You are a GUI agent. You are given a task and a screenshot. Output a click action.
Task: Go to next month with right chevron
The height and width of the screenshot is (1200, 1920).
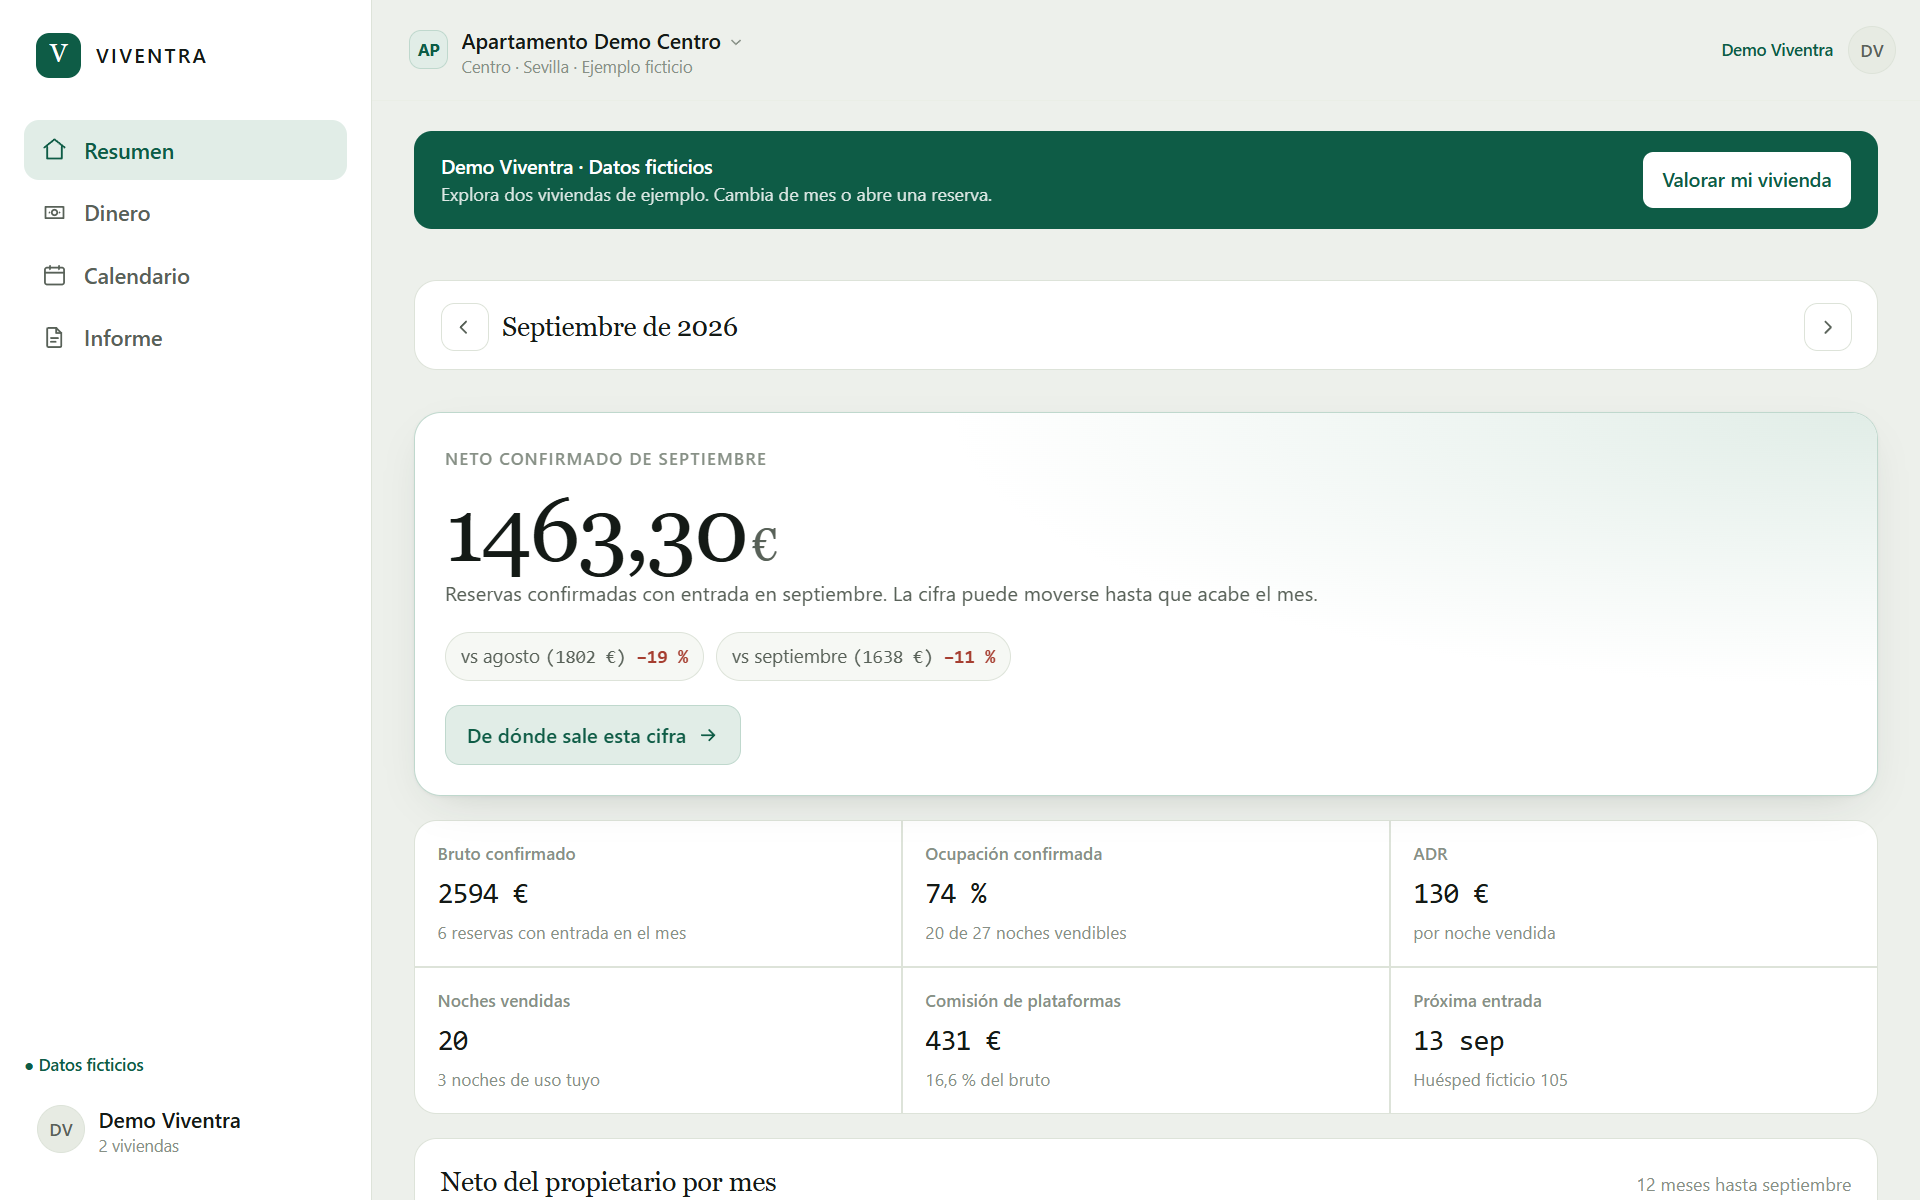click(1827, 327)
